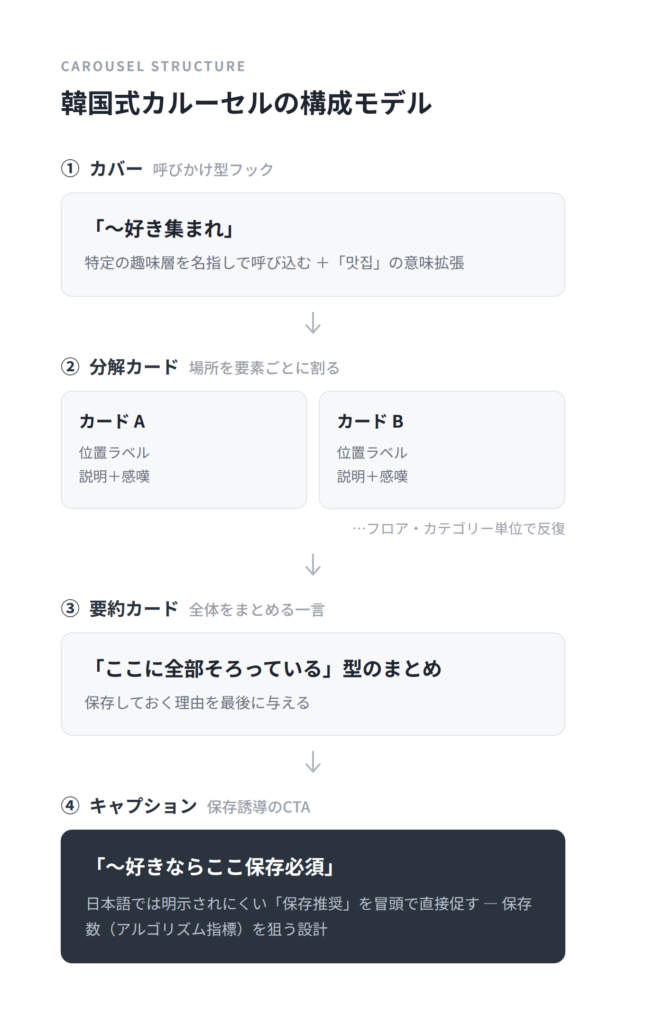This screenshot has width=664, height=1024.
Task: Click the circled number 3 icon
Action: (70, 609)
